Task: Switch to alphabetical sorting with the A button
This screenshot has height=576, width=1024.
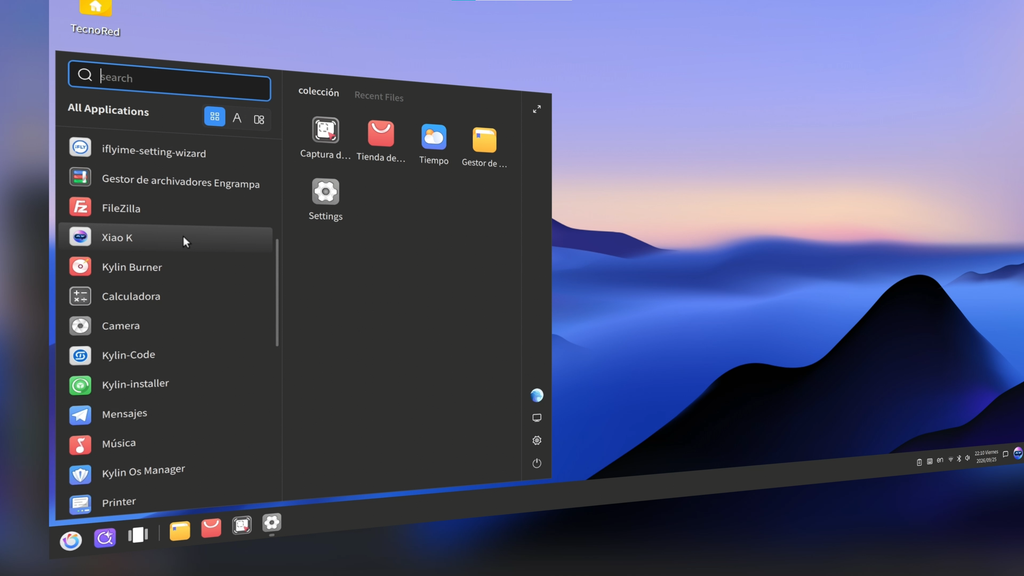Action: [x=237, y=118]
